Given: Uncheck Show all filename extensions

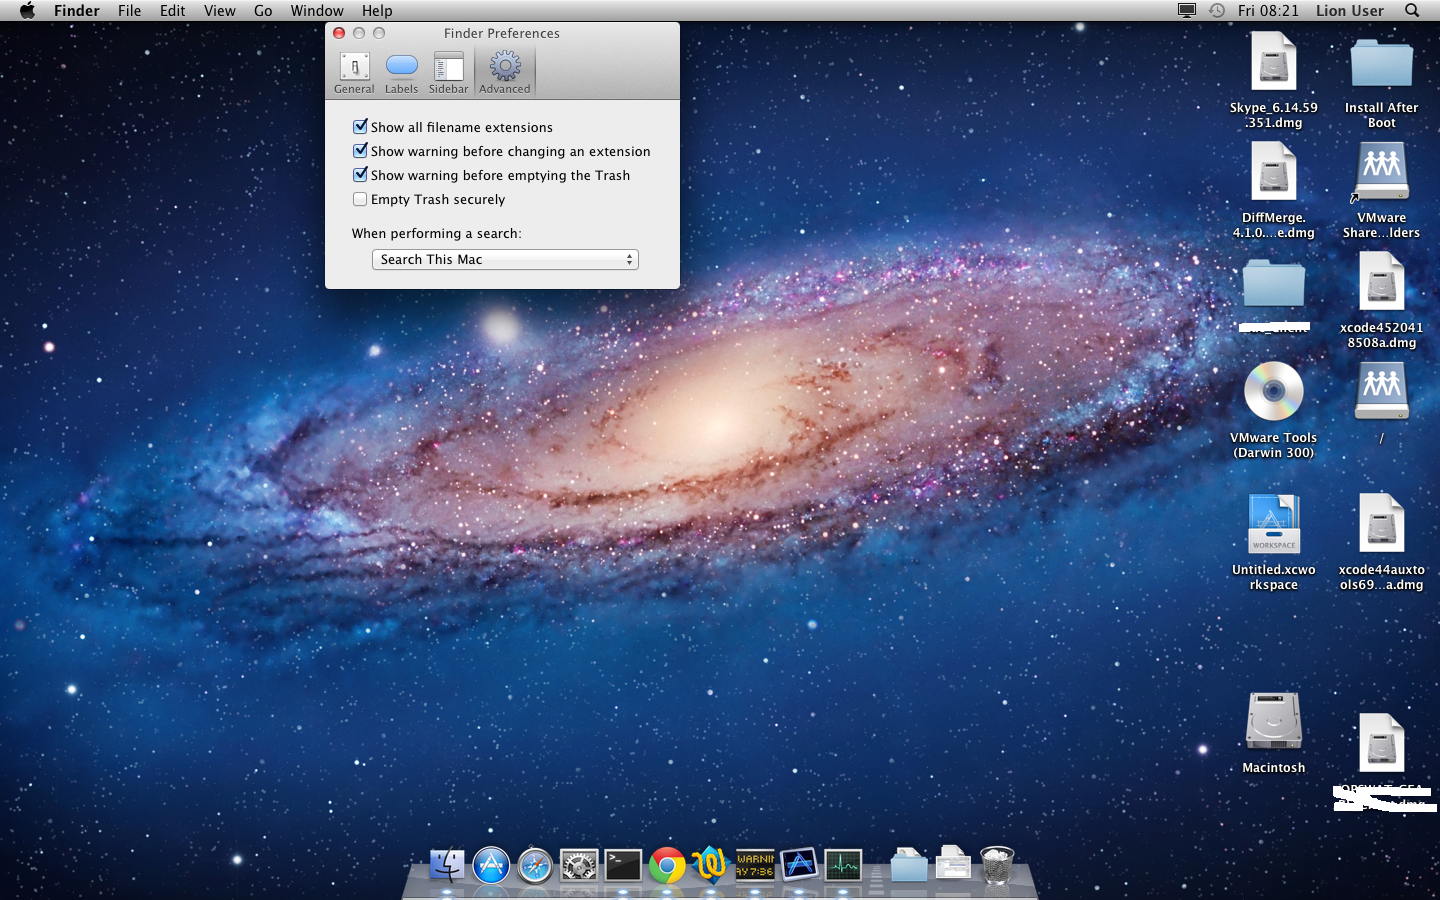Looking at the screenshot, I should tap(360, 127).
